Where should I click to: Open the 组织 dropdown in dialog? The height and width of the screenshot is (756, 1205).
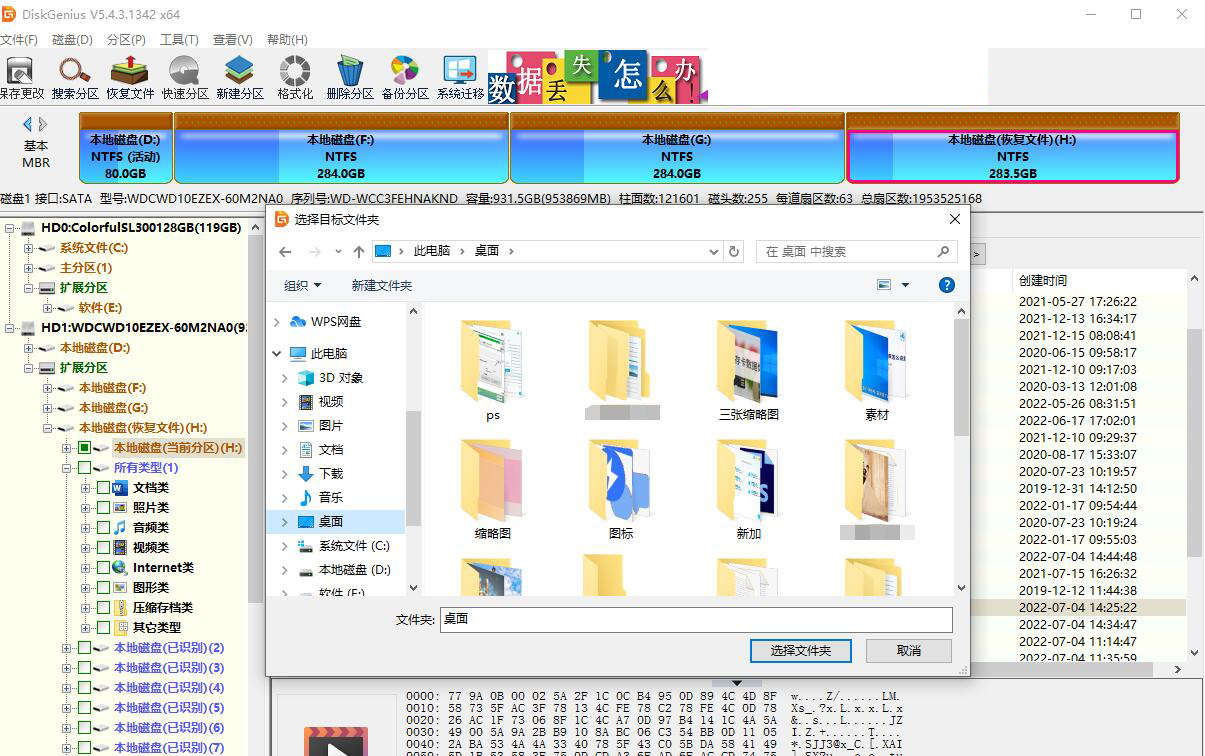302,285
